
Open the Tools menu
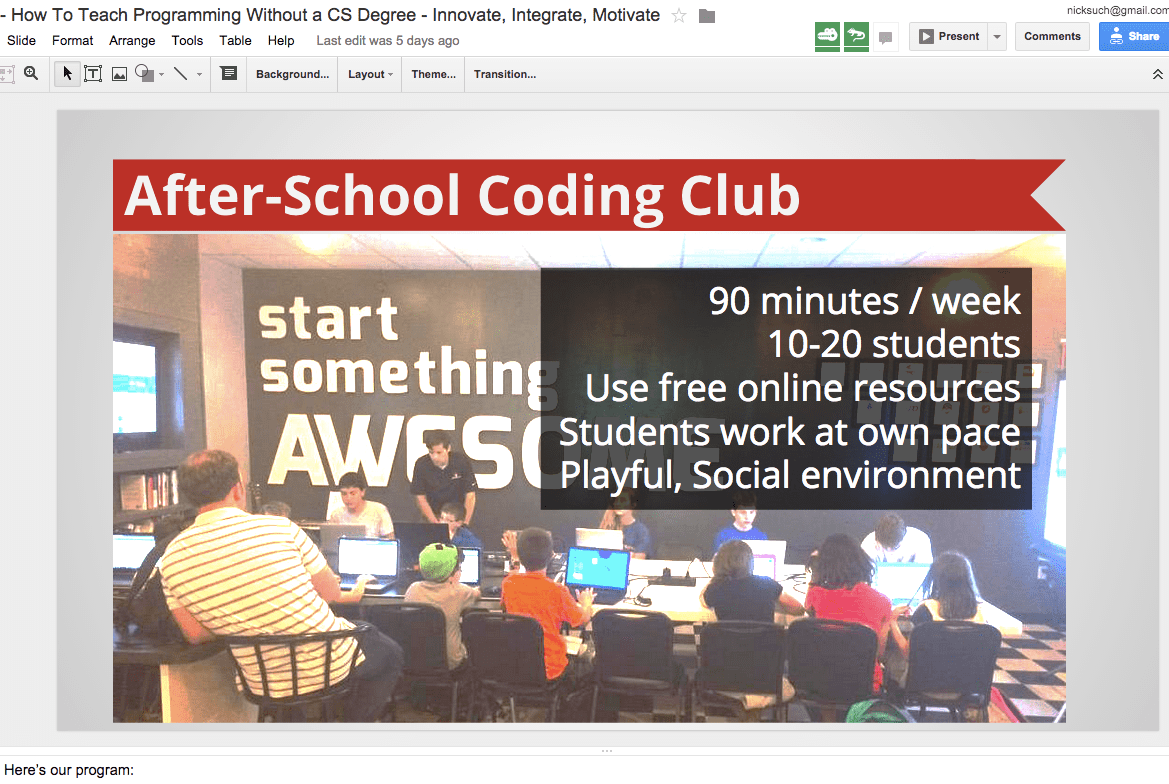tap(187, 40)
